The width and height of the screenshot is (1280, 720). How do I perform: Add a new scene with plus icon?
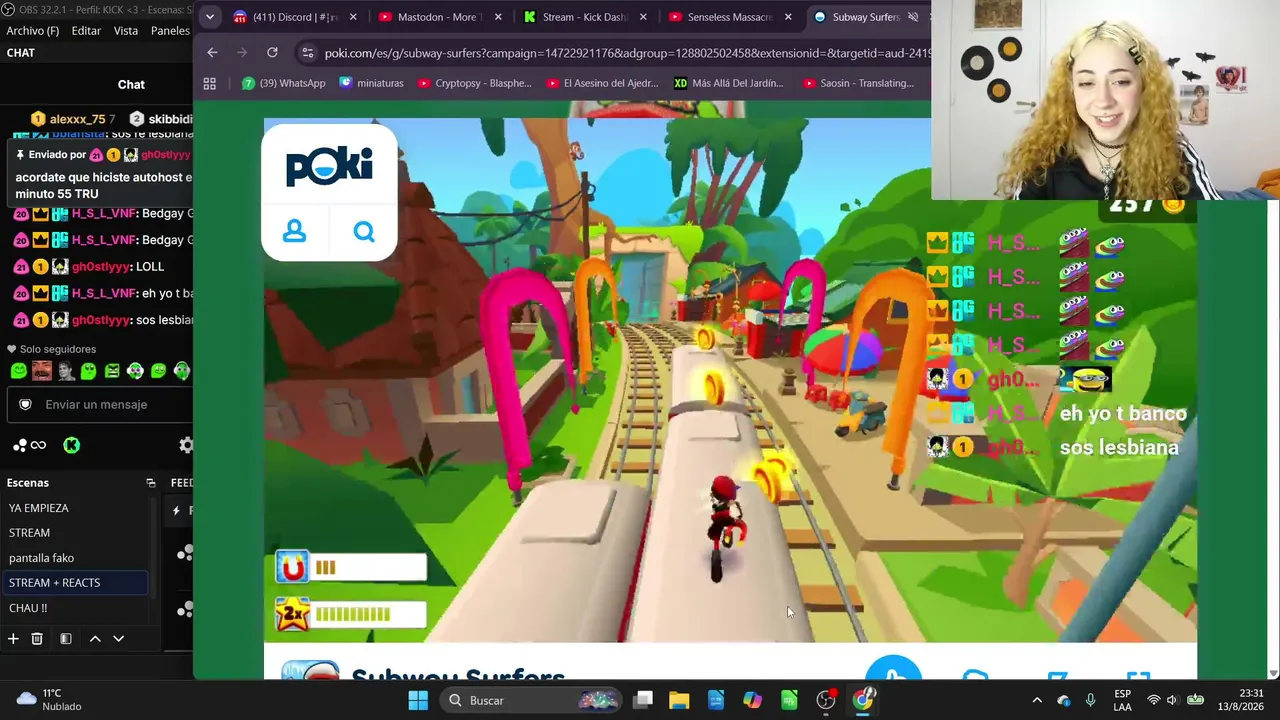pyautogui.click(x=13, y=638)
